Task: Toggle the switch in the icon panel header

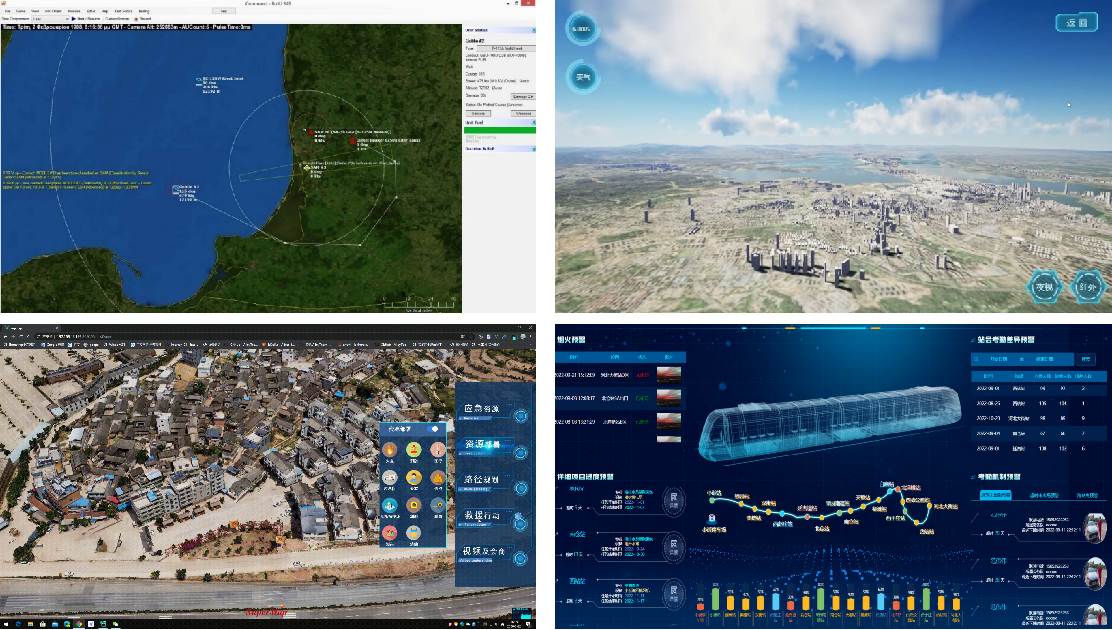Action: [x=434, y=428]
